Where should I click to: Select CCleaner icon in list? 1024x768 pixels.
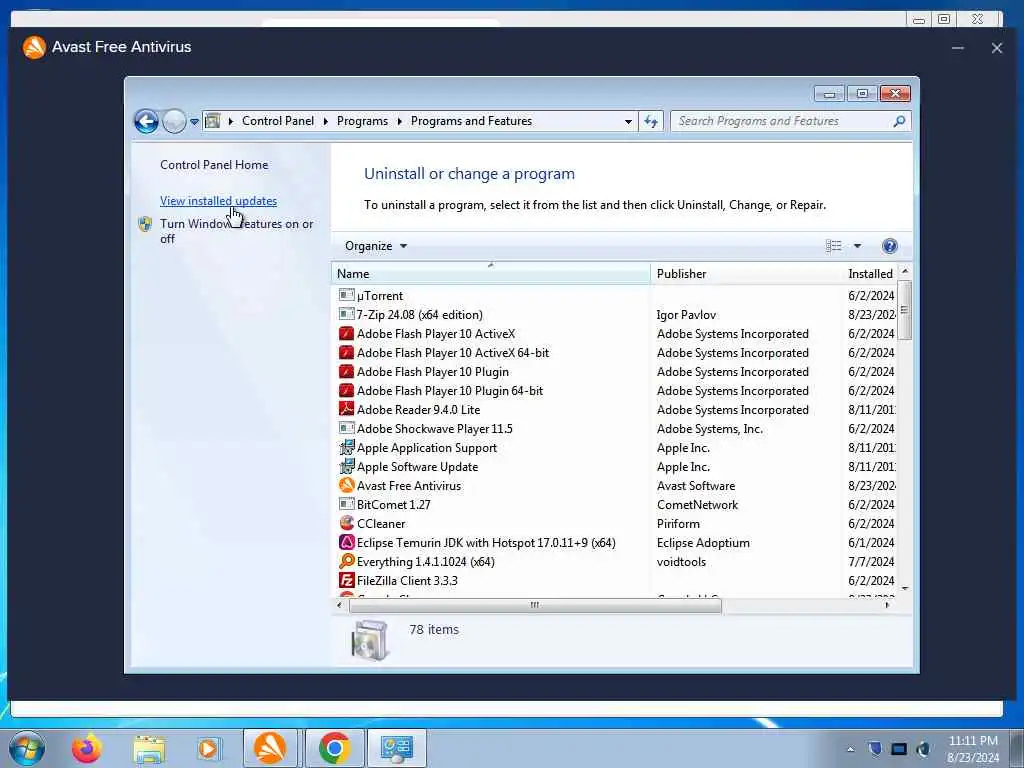[x=347, y=523]
